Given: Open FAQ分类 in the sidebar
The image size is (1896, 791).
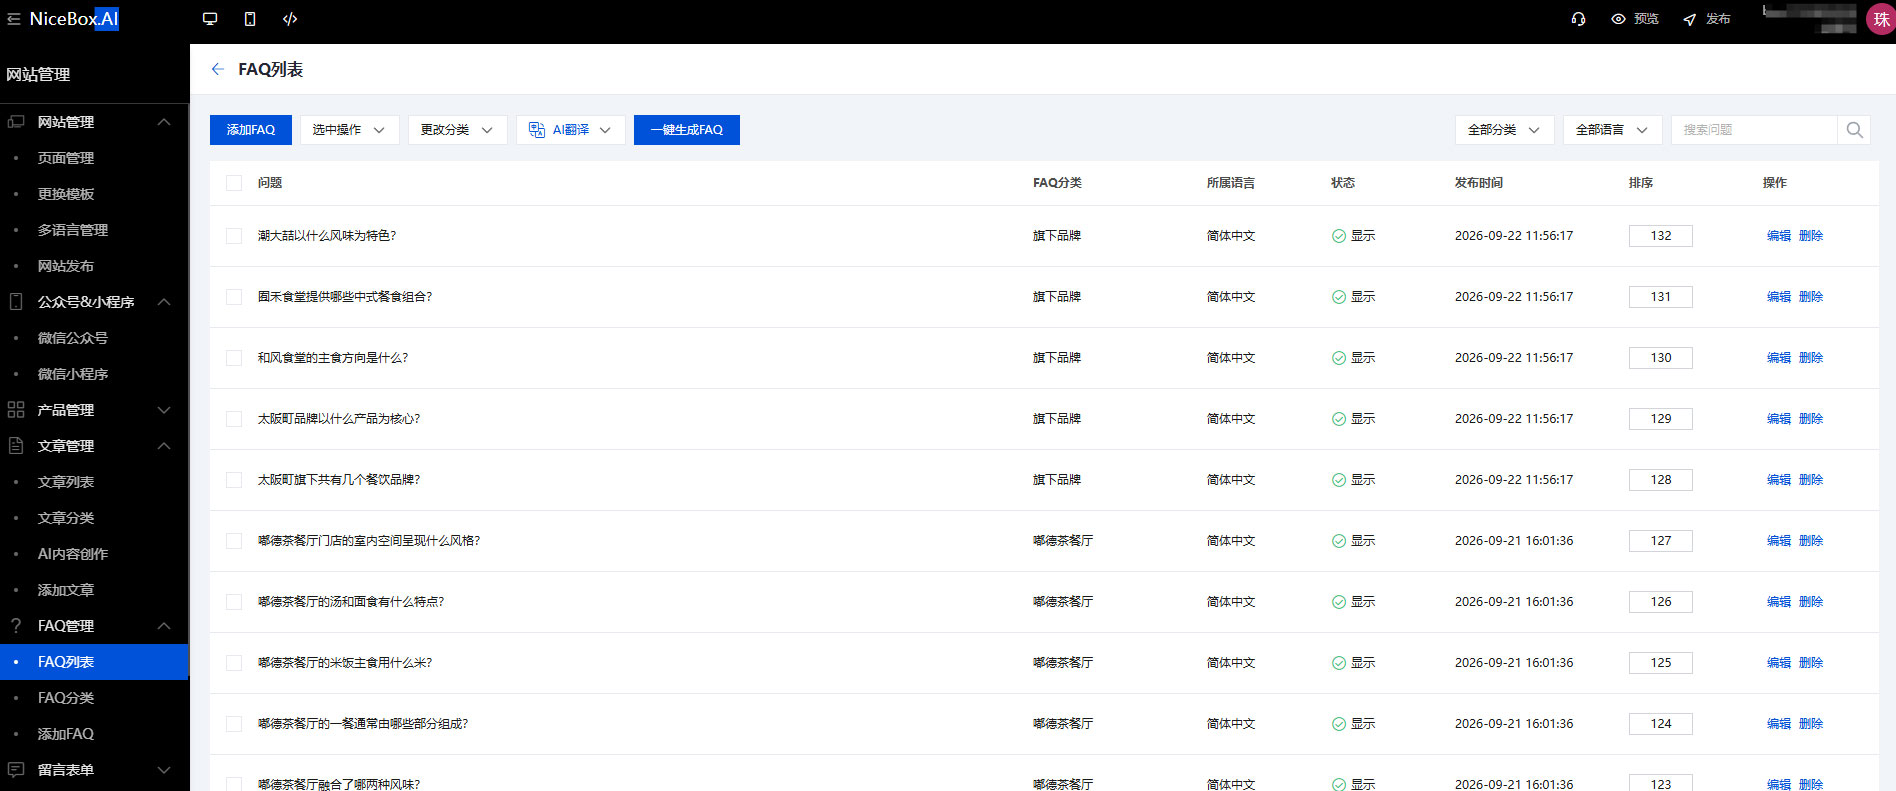Looking at the screenshot, I should [66, 698].
